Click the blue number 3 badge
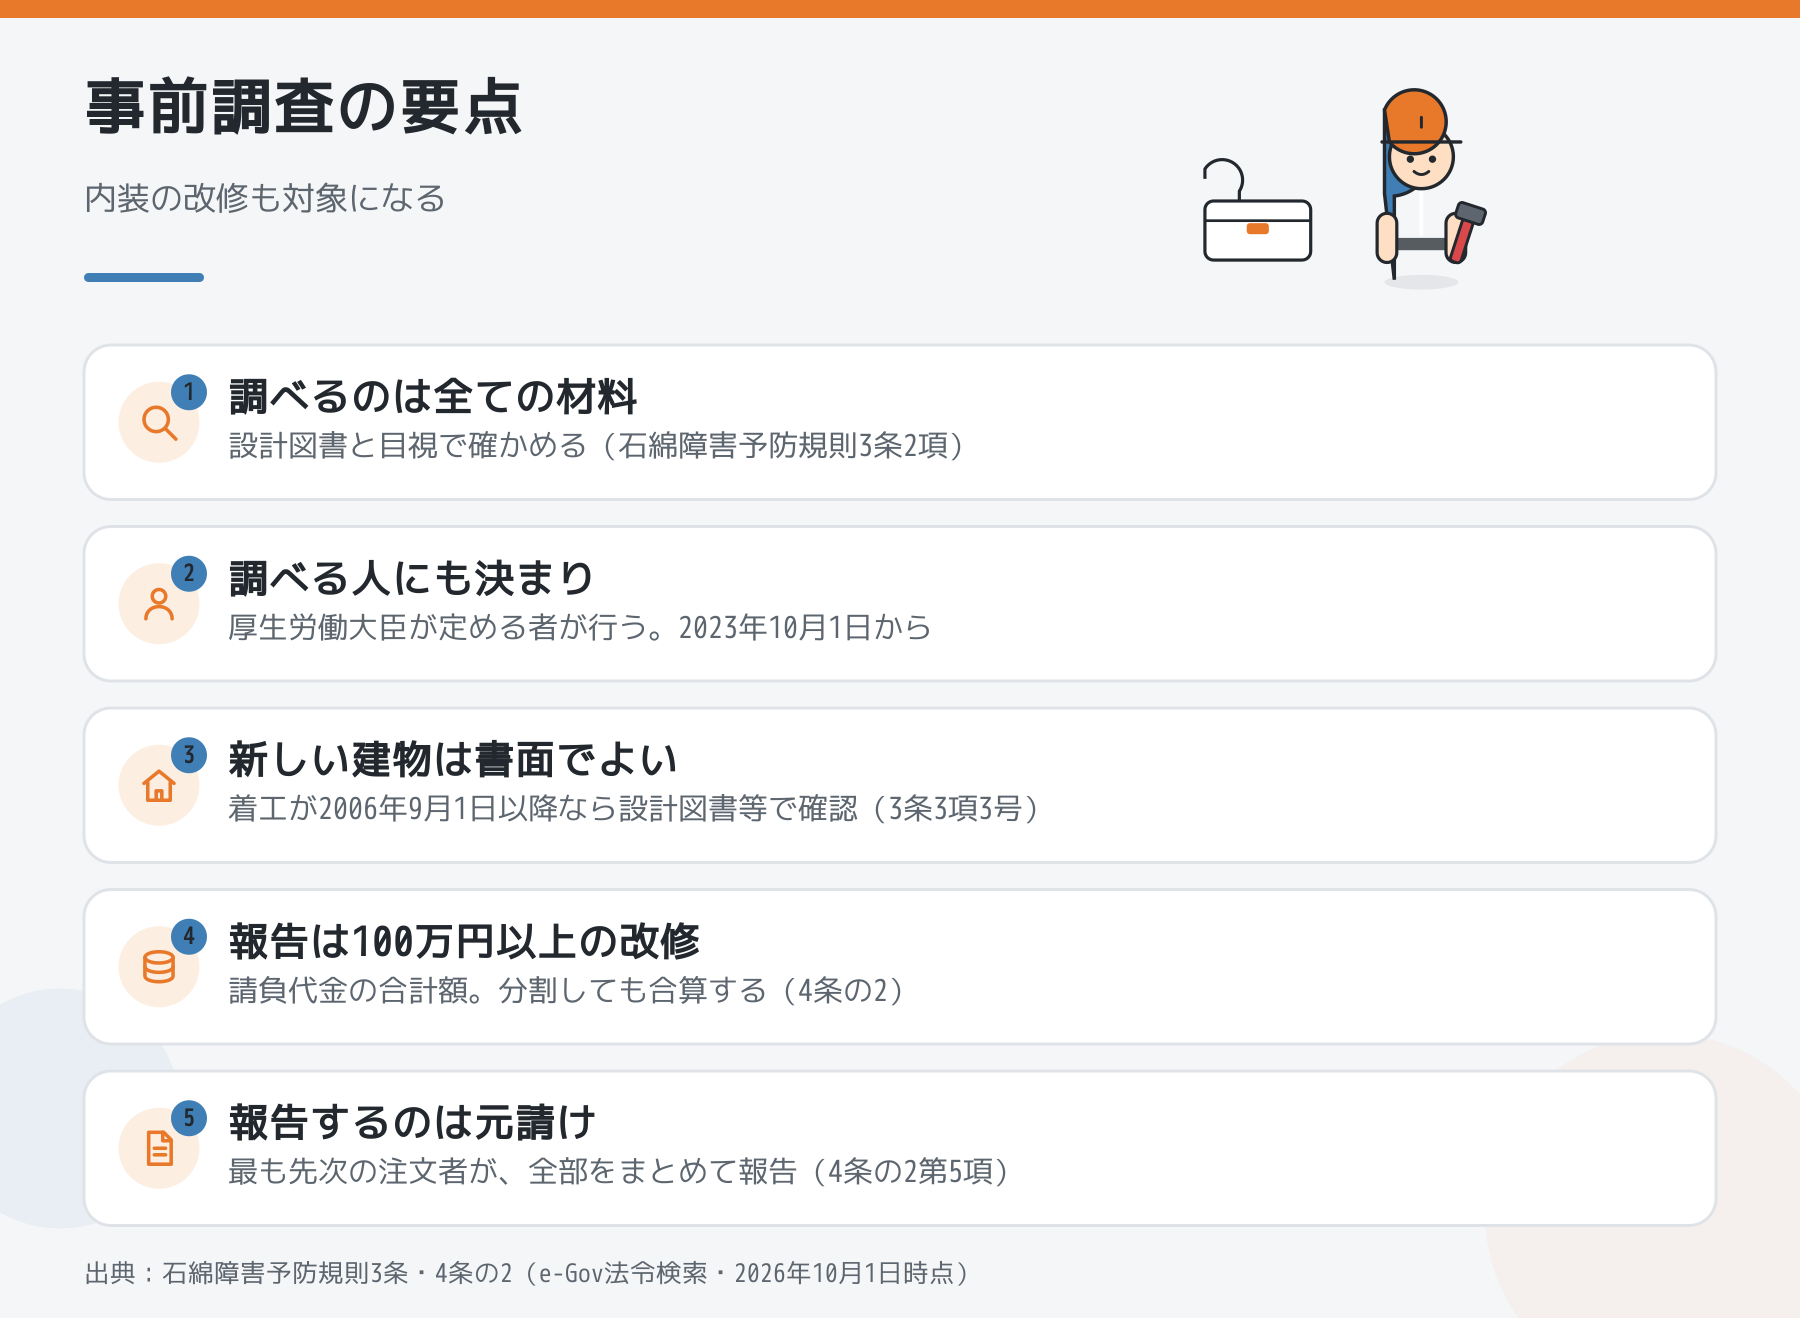Image resolution: width=1800 pixels, height=1318 pixels. [x=189, y=755]
